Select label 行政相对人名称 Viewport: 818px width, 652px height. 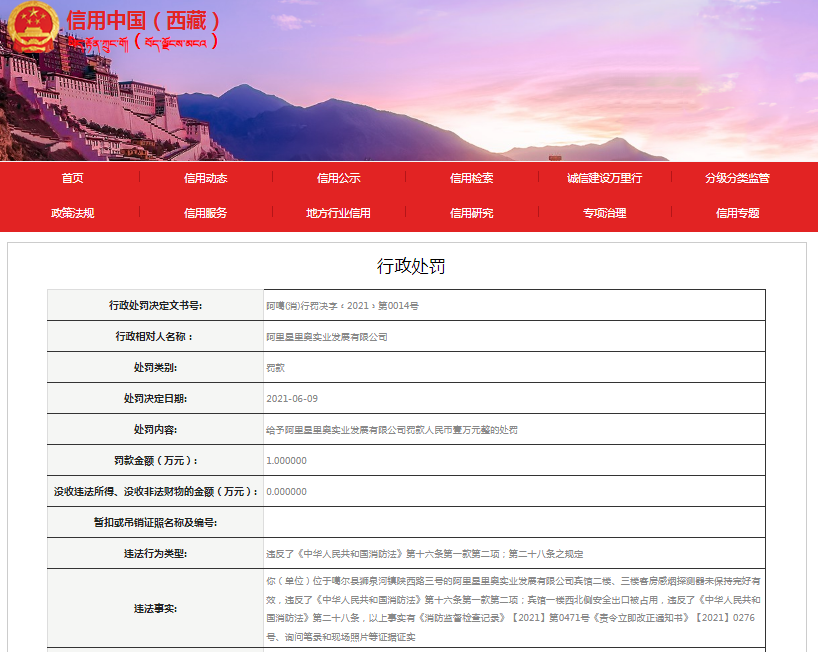pos(155,337)
